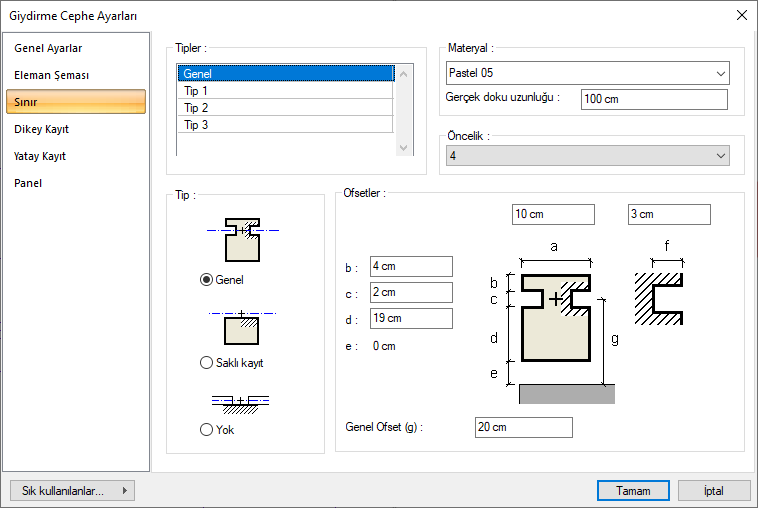Screen dimensions: 758x508
Task: Open the Materyal Pastel 05 dropdown
Action: pyautogui.click(x=586, y=73)
